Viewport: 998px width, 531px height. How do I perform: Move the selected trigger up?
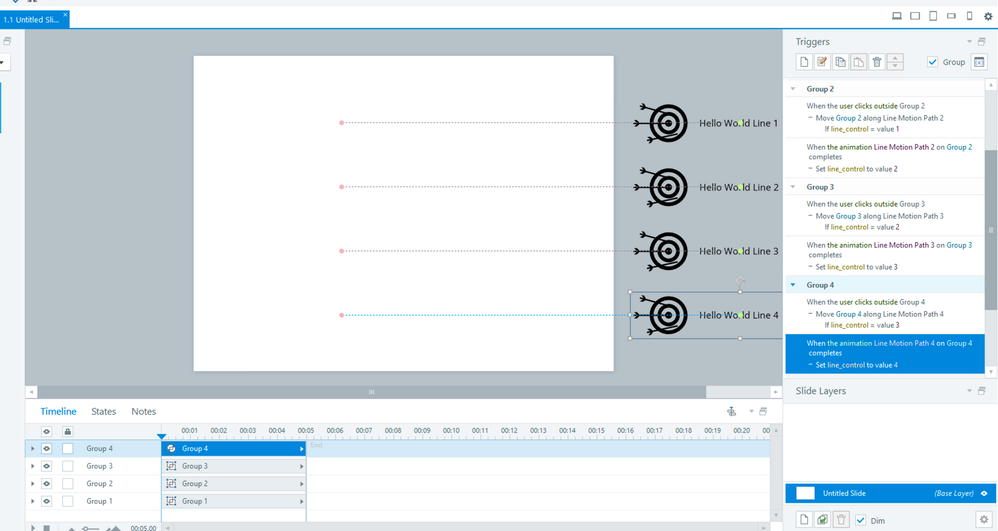click(895, 58)
